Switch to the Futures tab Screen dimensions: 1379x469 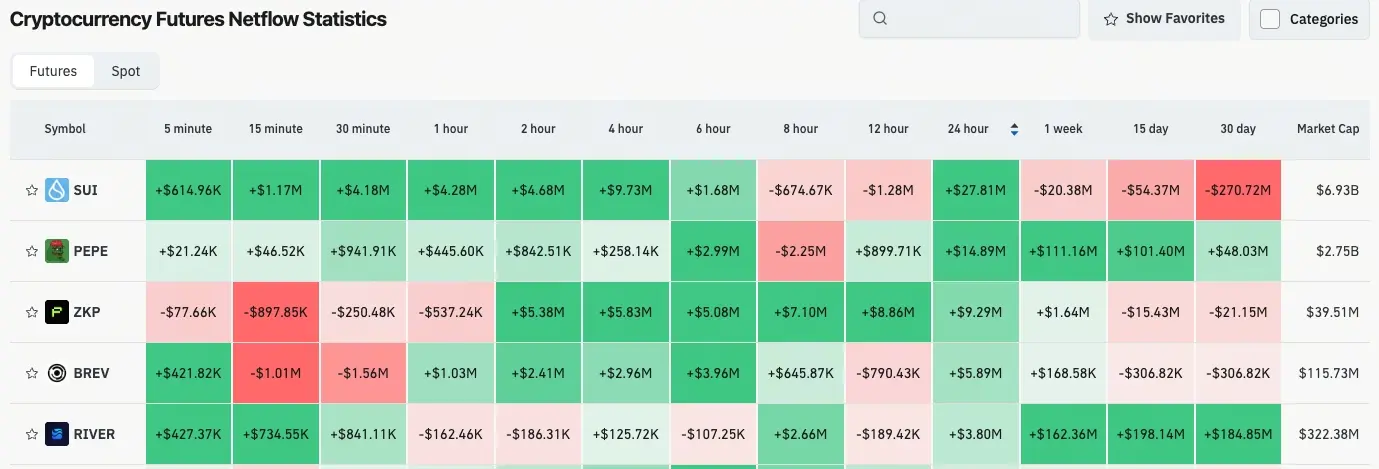[53, 71]
